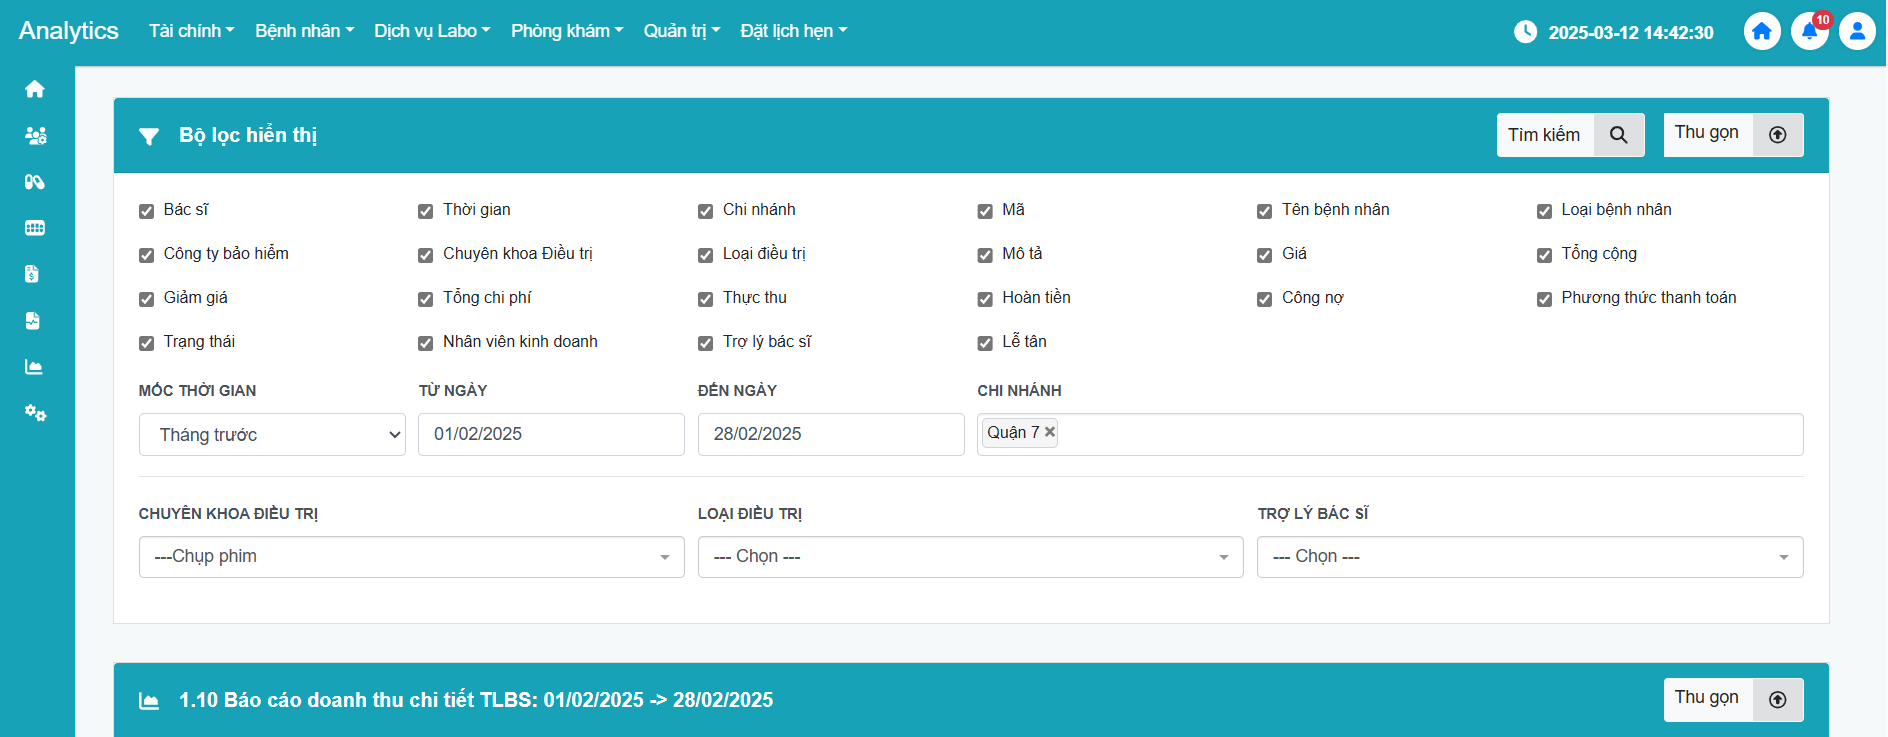
Task: Open the users management sidebar icon
Action: pyautogui.click(x=35, y=136)
